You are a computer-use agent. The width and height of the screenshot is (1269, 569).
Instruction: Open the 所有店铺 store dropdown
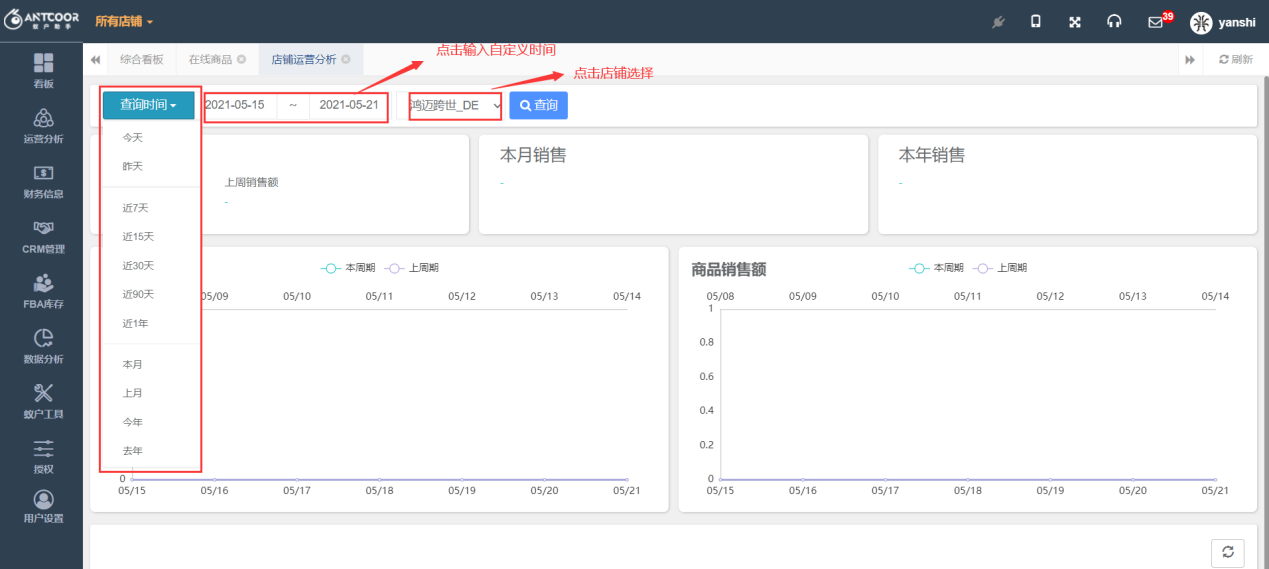(x=124, y=21)
